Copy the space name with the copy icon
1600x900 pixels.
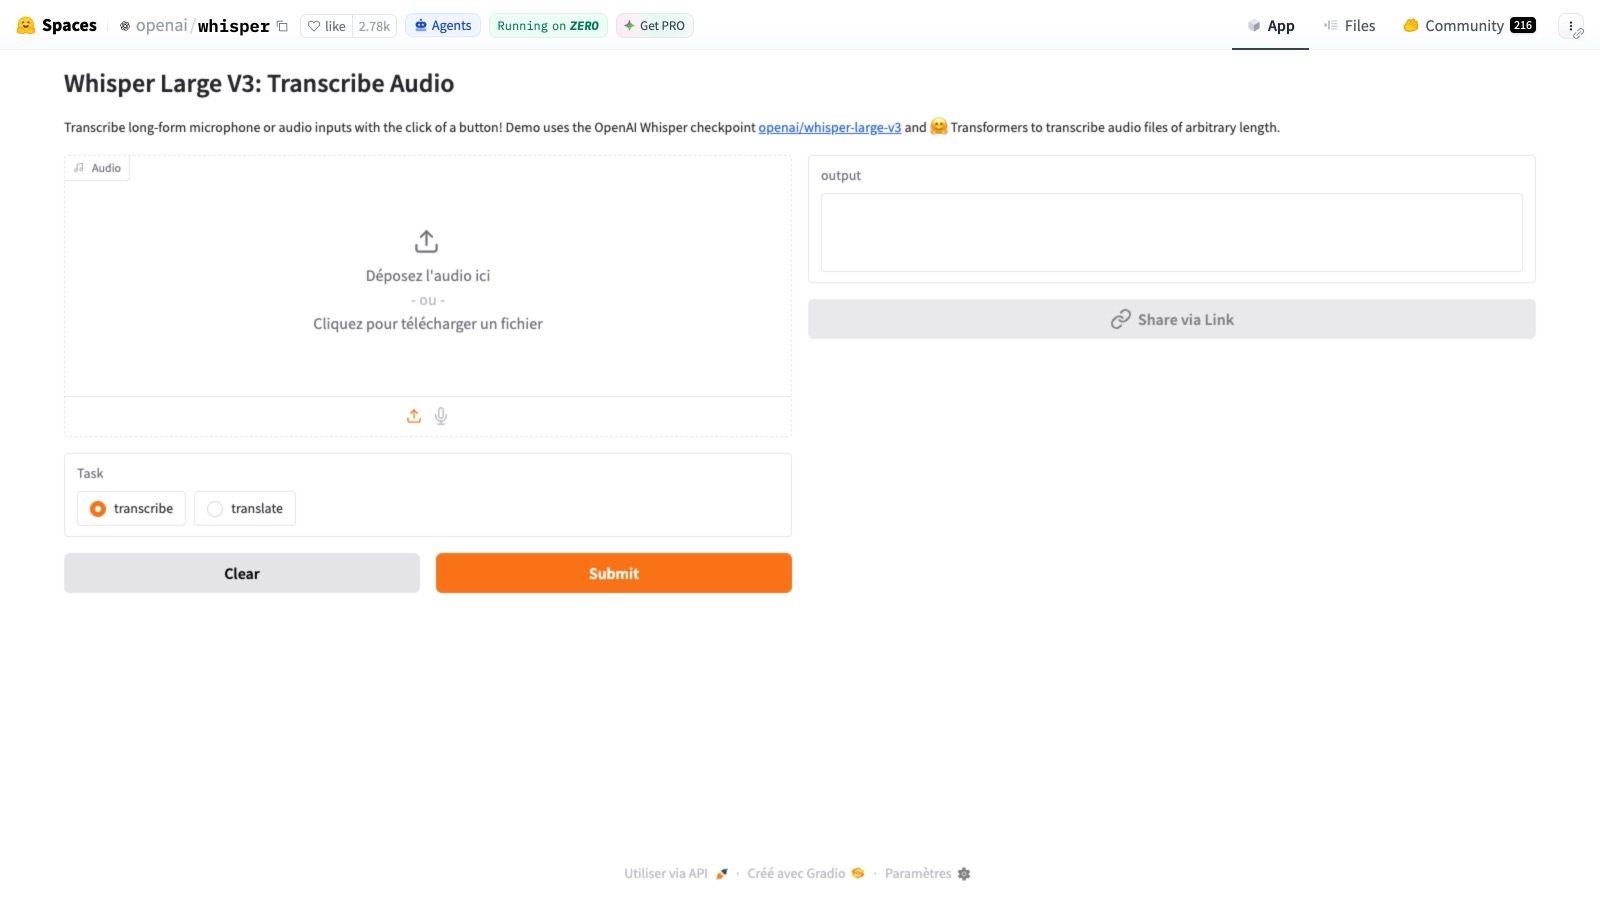point(282,26)
